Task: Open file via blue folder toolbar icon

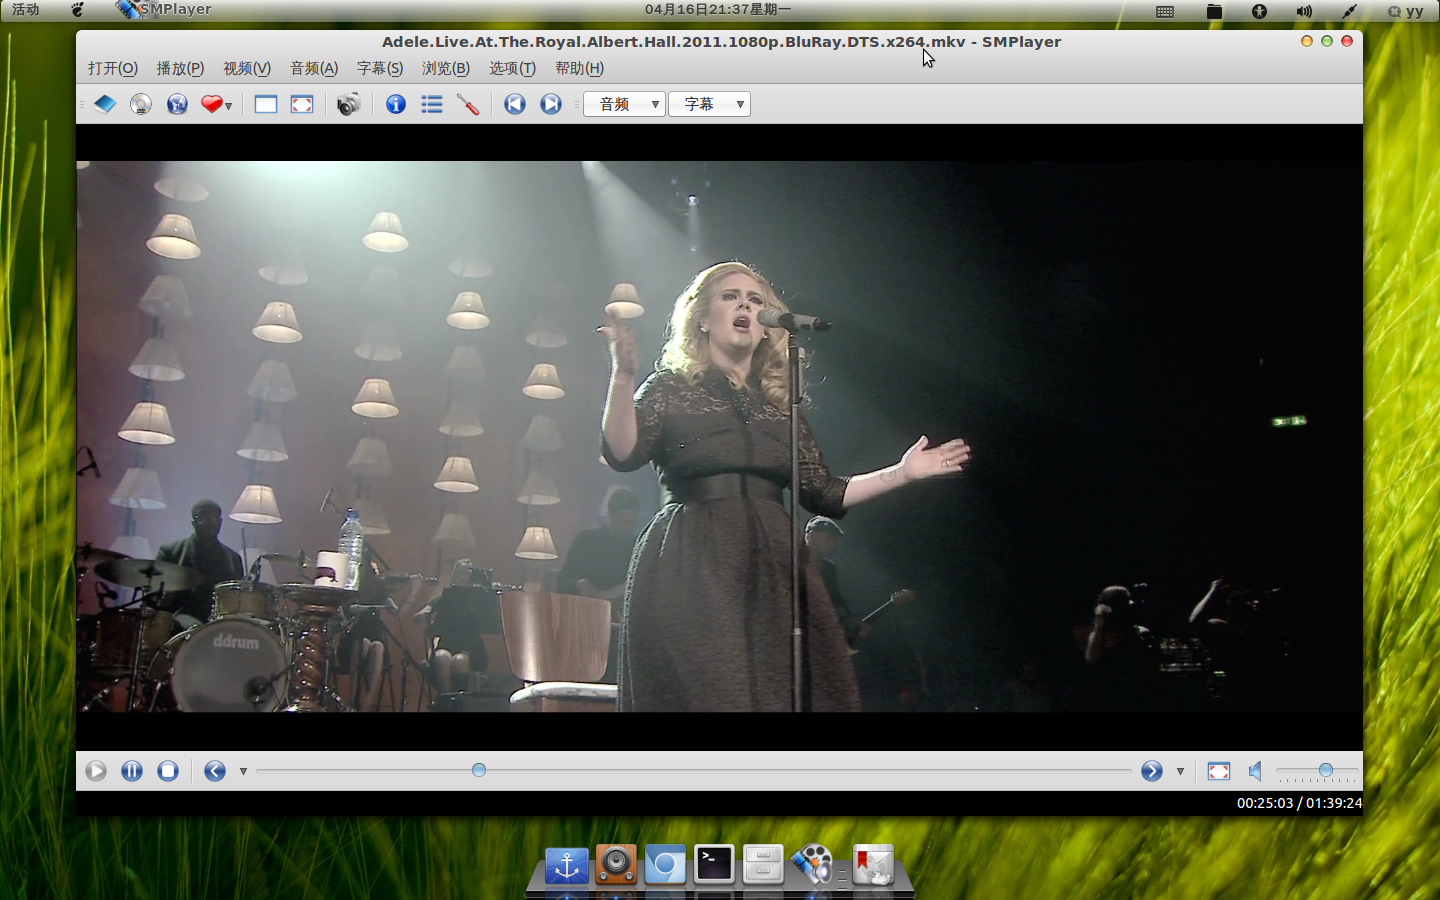Action: pyautogui.click(x=105, y=104)
